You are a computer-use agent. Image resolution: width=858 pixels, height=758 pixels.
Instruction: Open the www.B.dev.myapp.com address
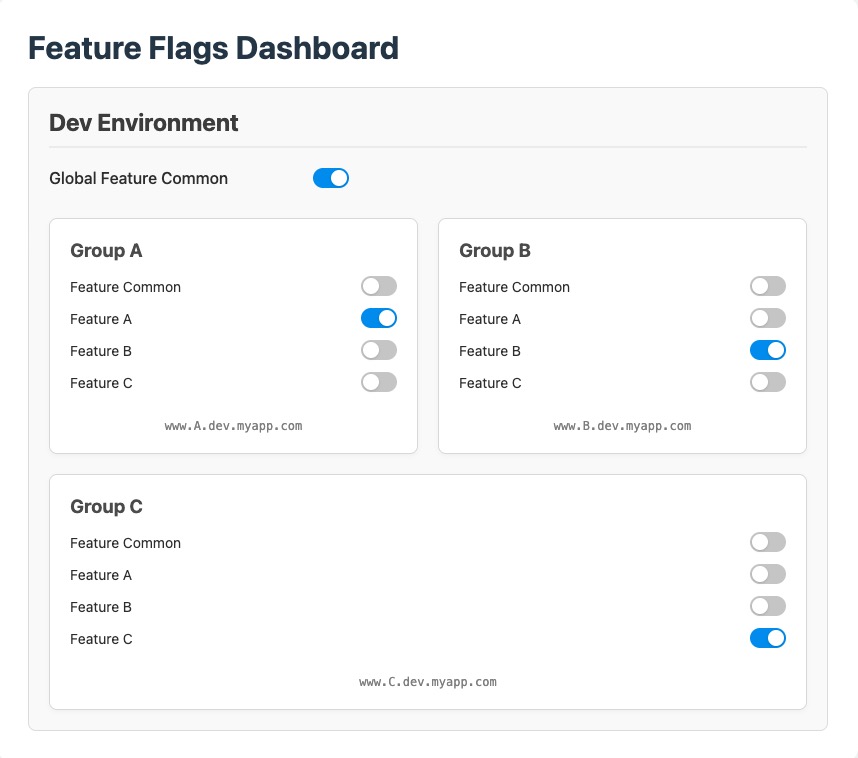622,426
